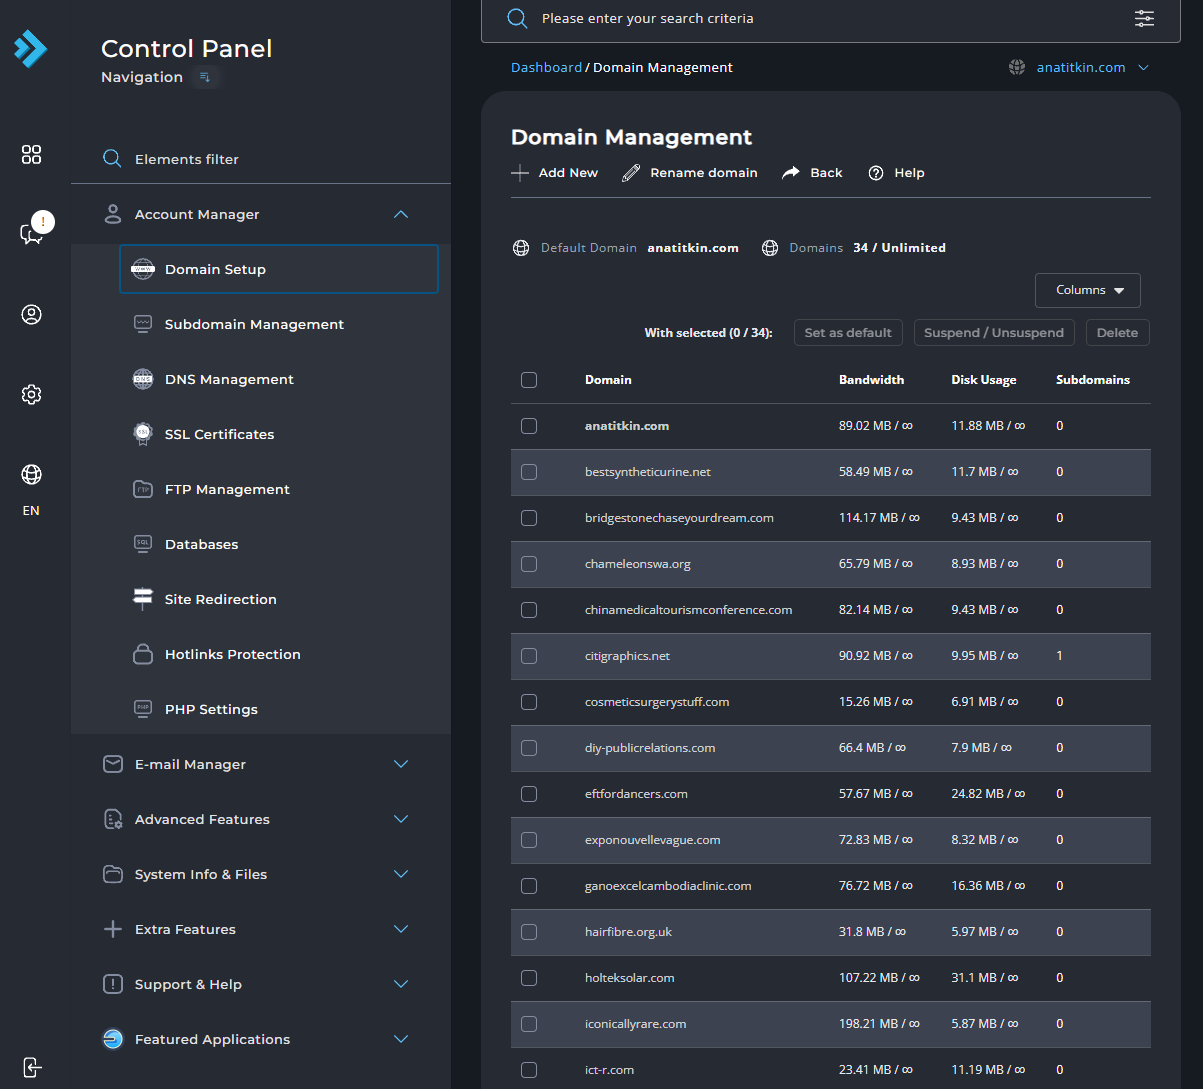Viewport: 1203px width, 1089px height.
Task: Open the user profile icon in left rail
Action: (32, 314)
